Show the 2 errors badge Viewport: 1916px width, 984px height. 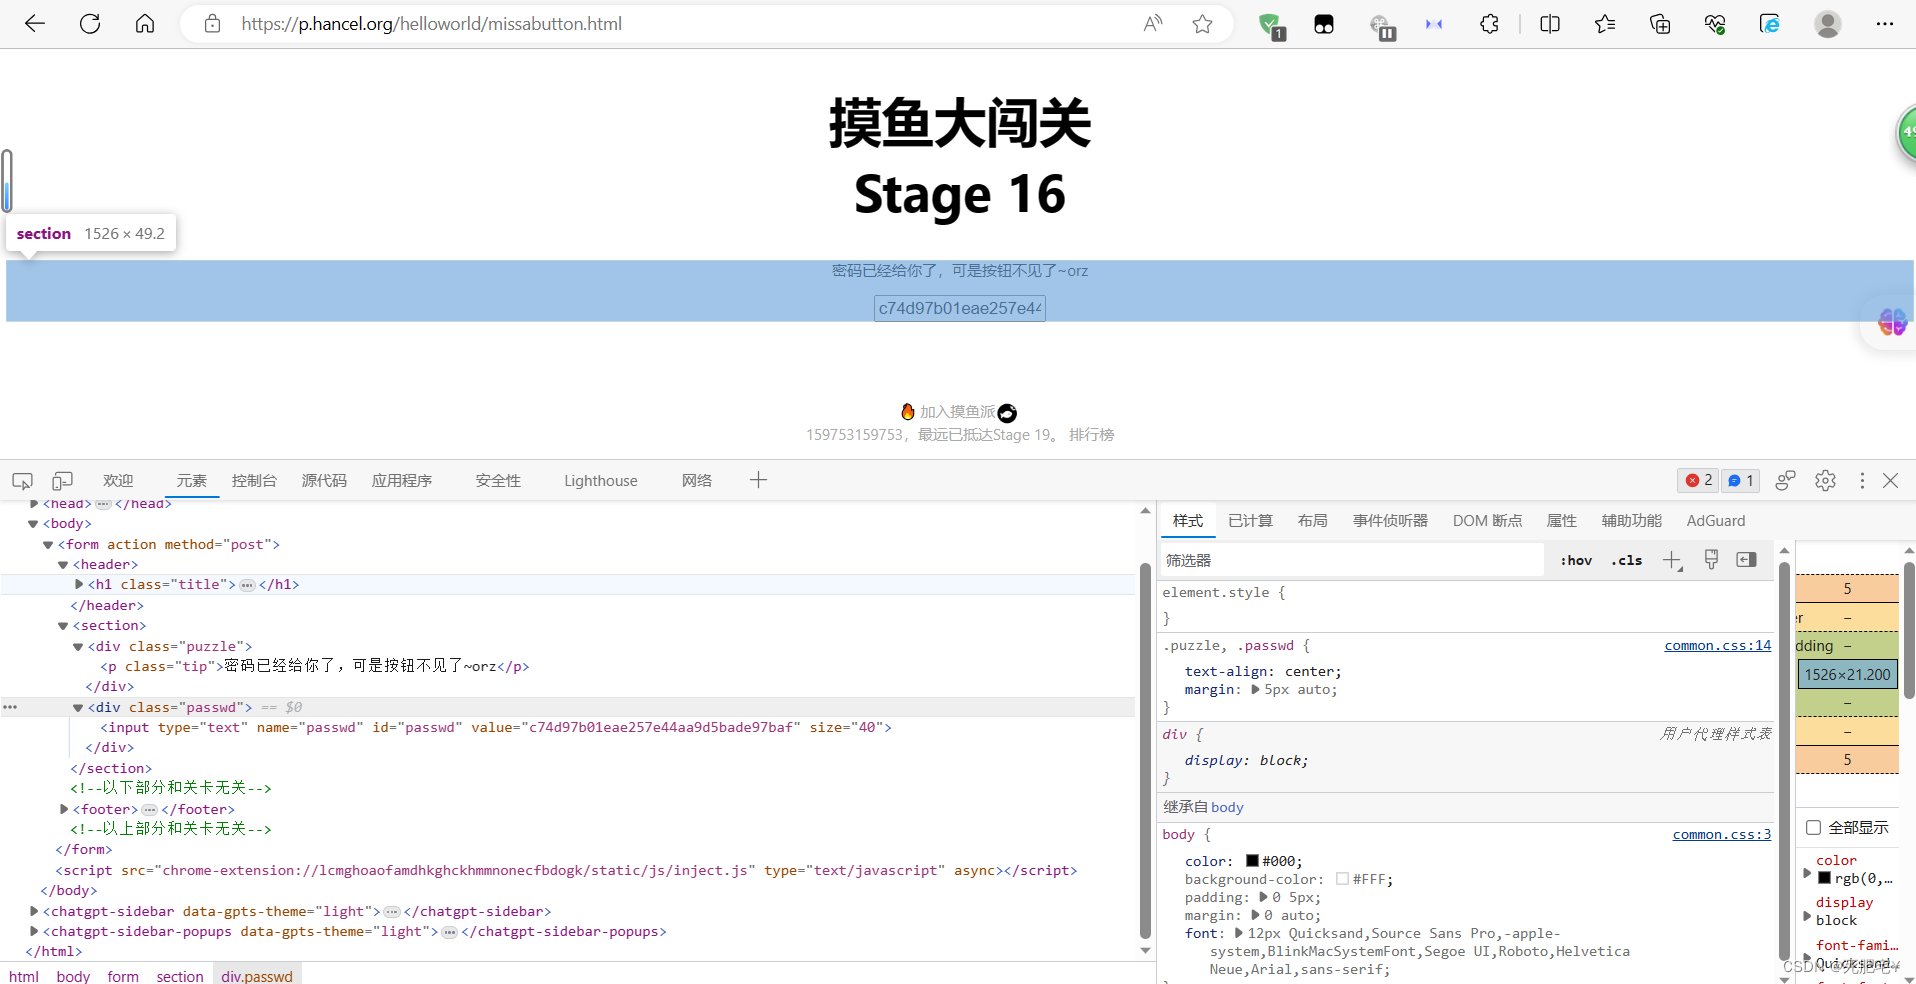click(1699, 481)
